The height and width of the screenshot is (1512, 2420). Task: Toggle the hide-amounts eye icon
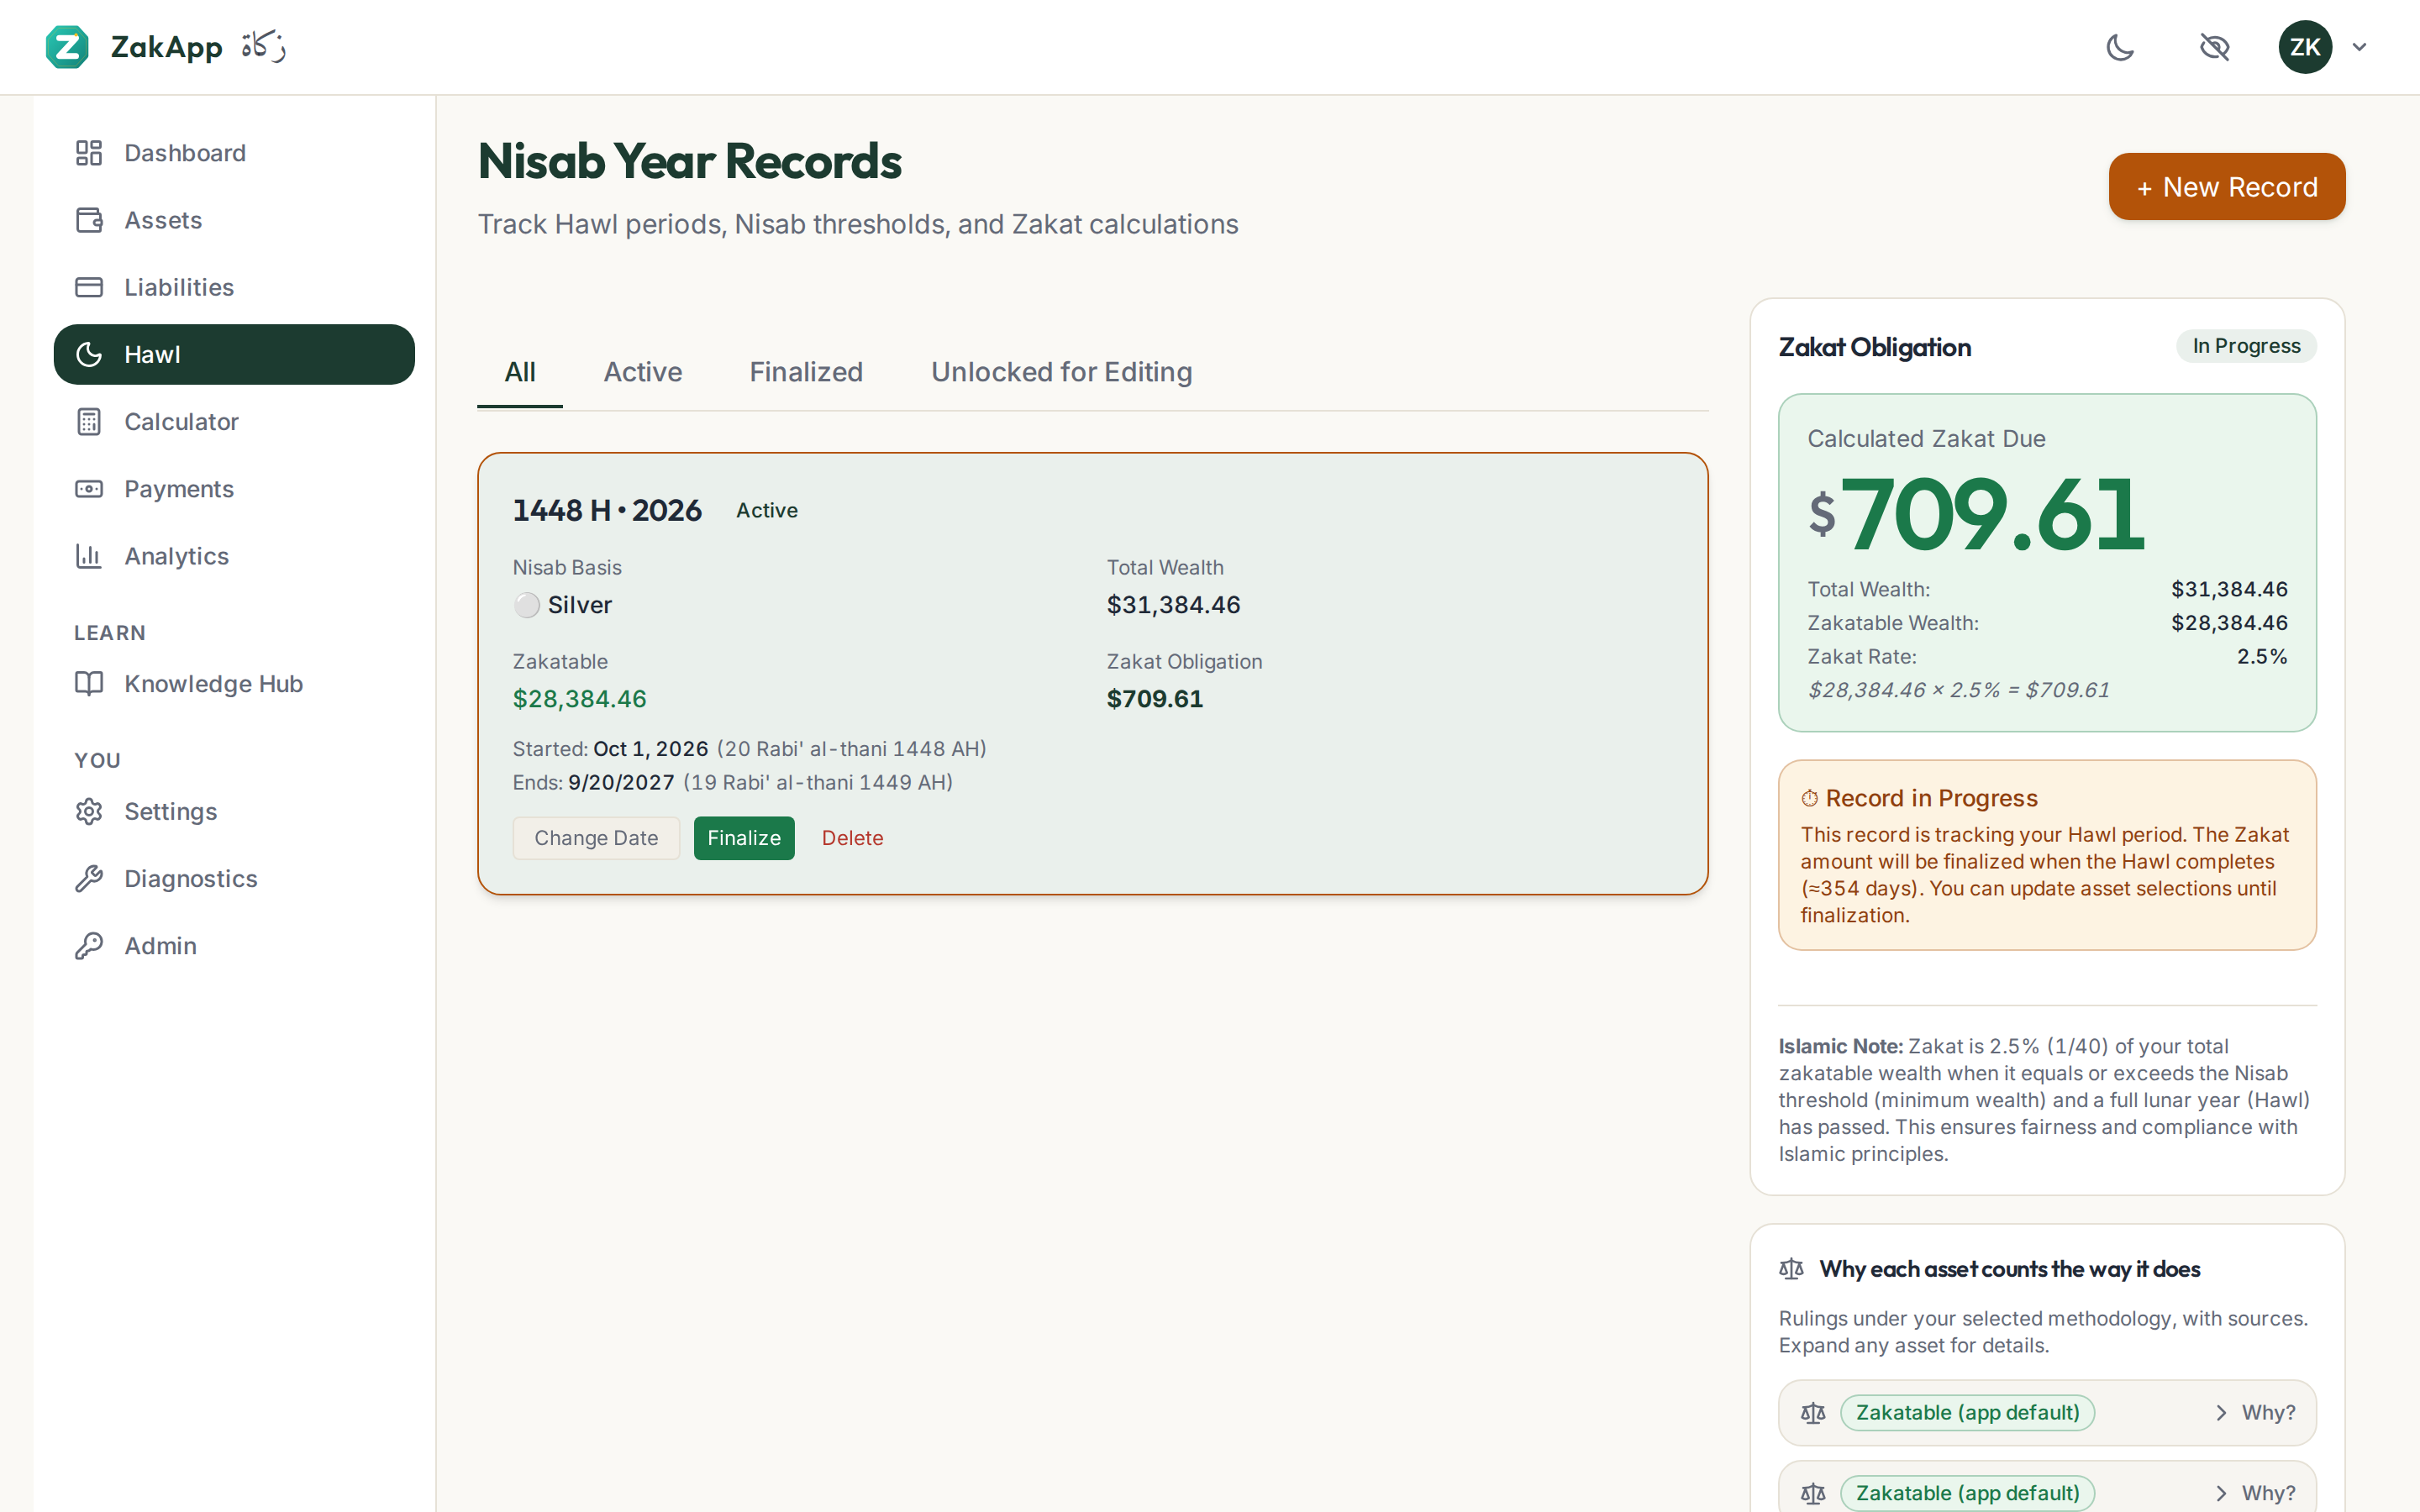point(2214,47)
